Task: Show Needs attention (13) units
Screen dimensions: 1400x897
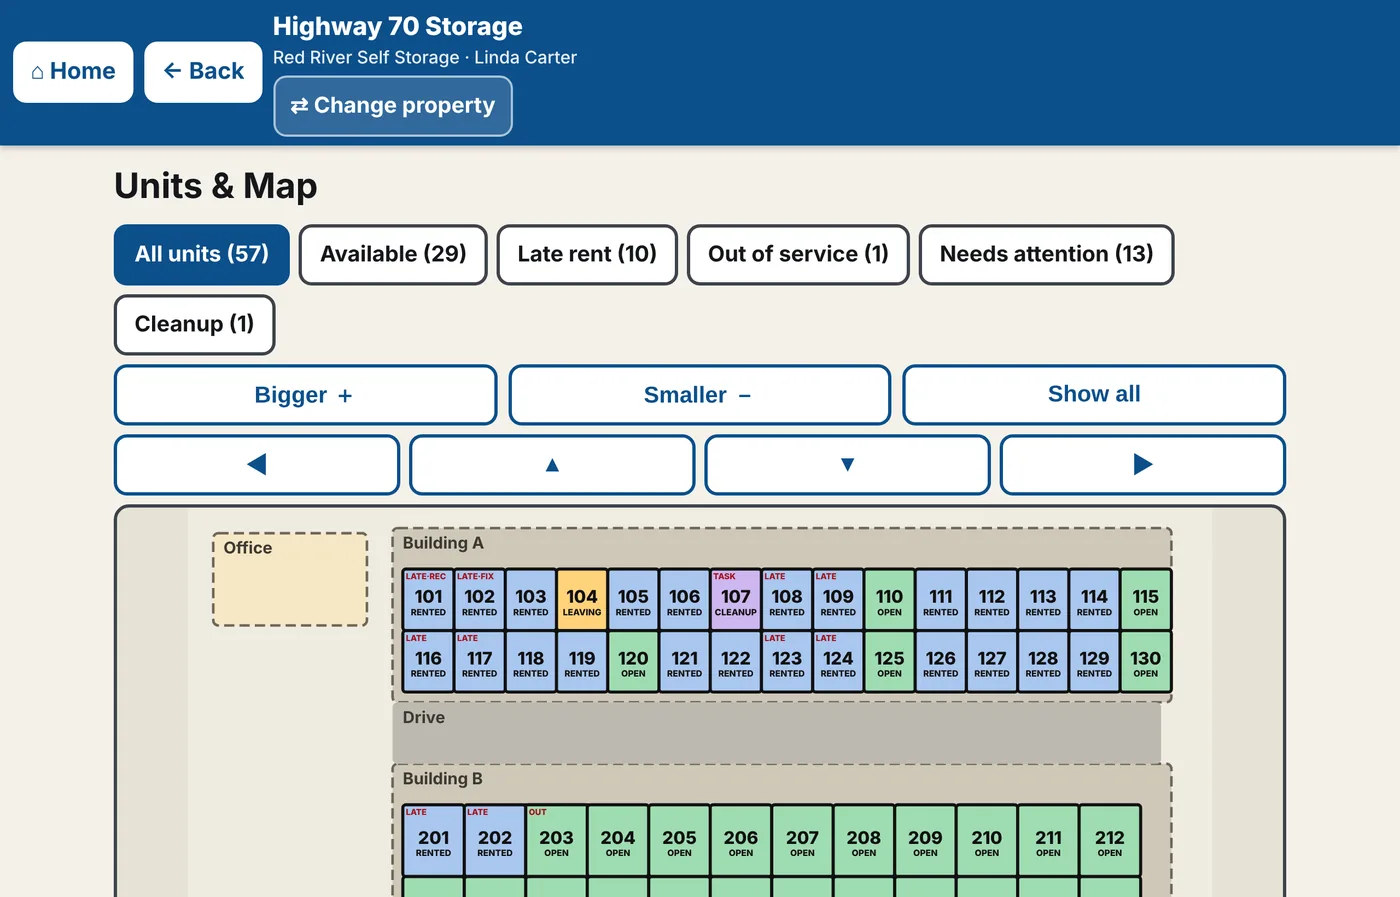Action: point(1046,254)
